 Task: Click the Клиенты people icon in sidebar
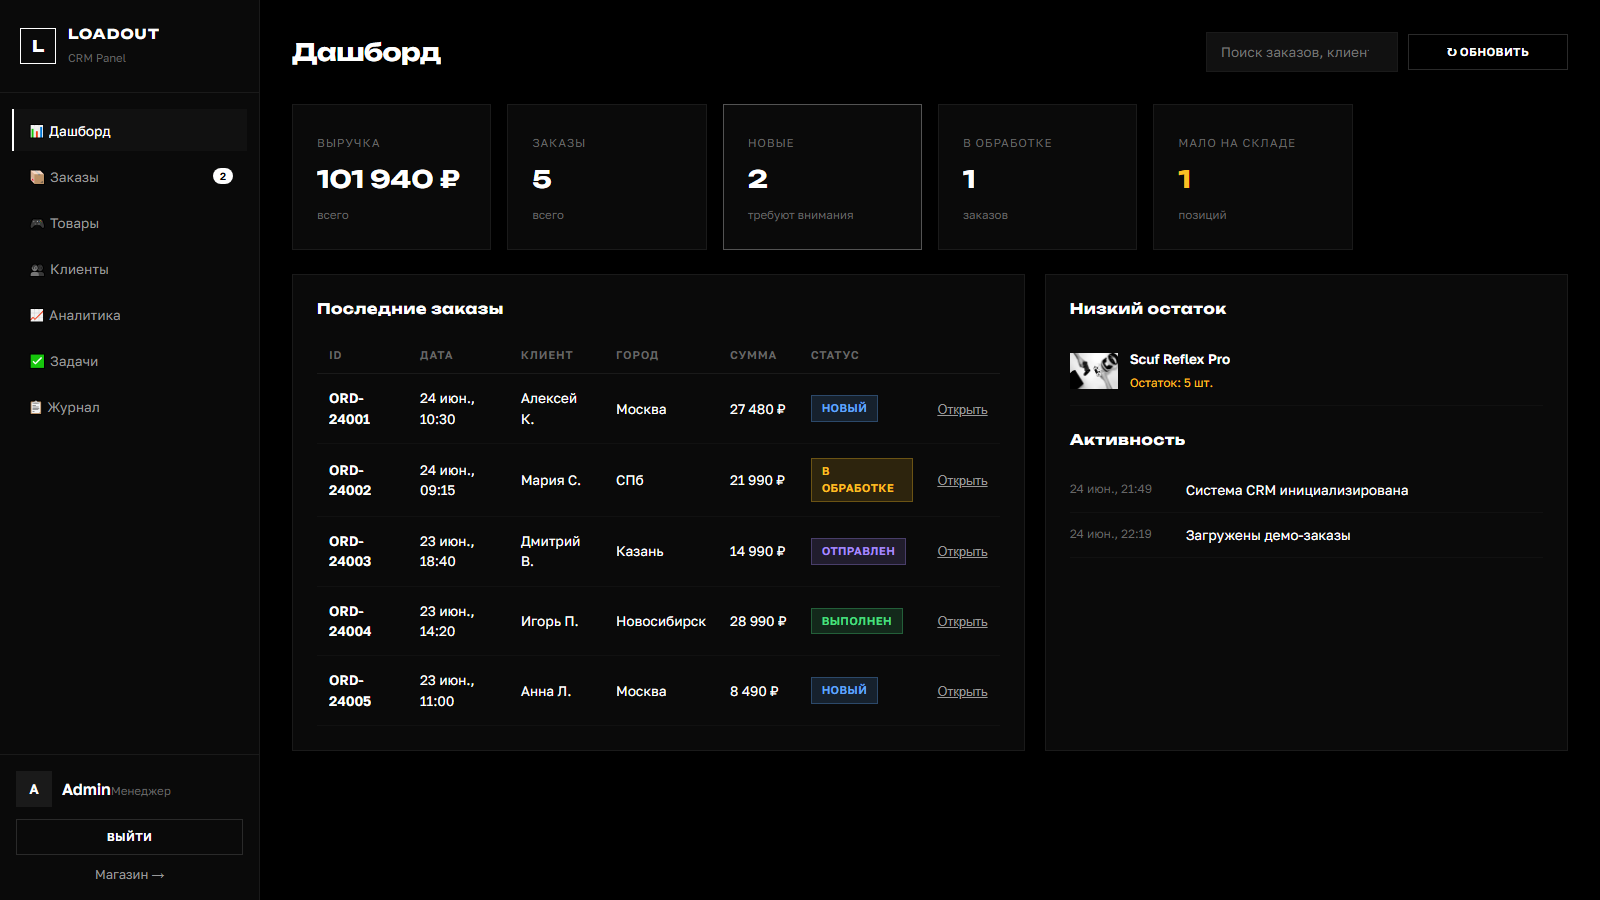pyautogui.click(x=37, y=269)
